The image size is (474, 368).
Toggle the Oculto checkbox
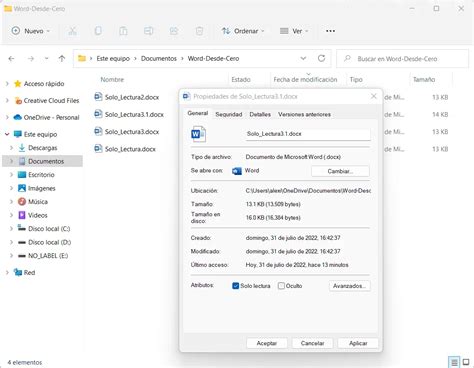[x=281, y=286]
